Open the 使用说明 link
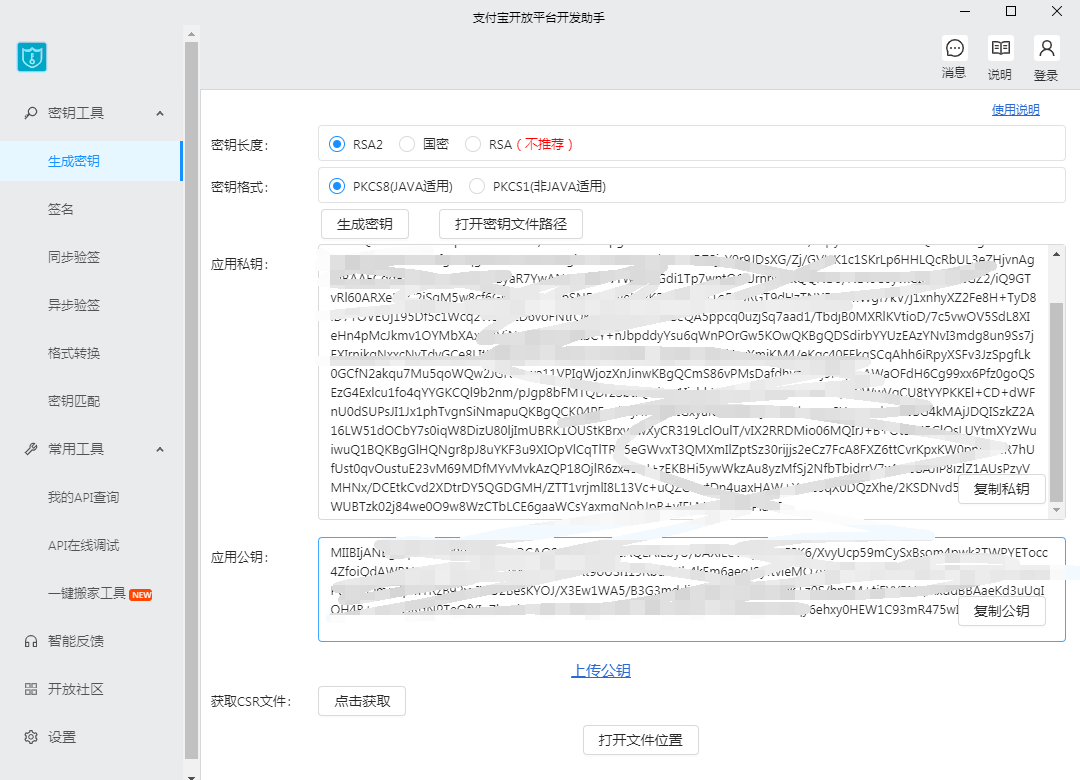Image resolution: width=1080 pixels, height=780 pixels. click(x=1015, y=110)
